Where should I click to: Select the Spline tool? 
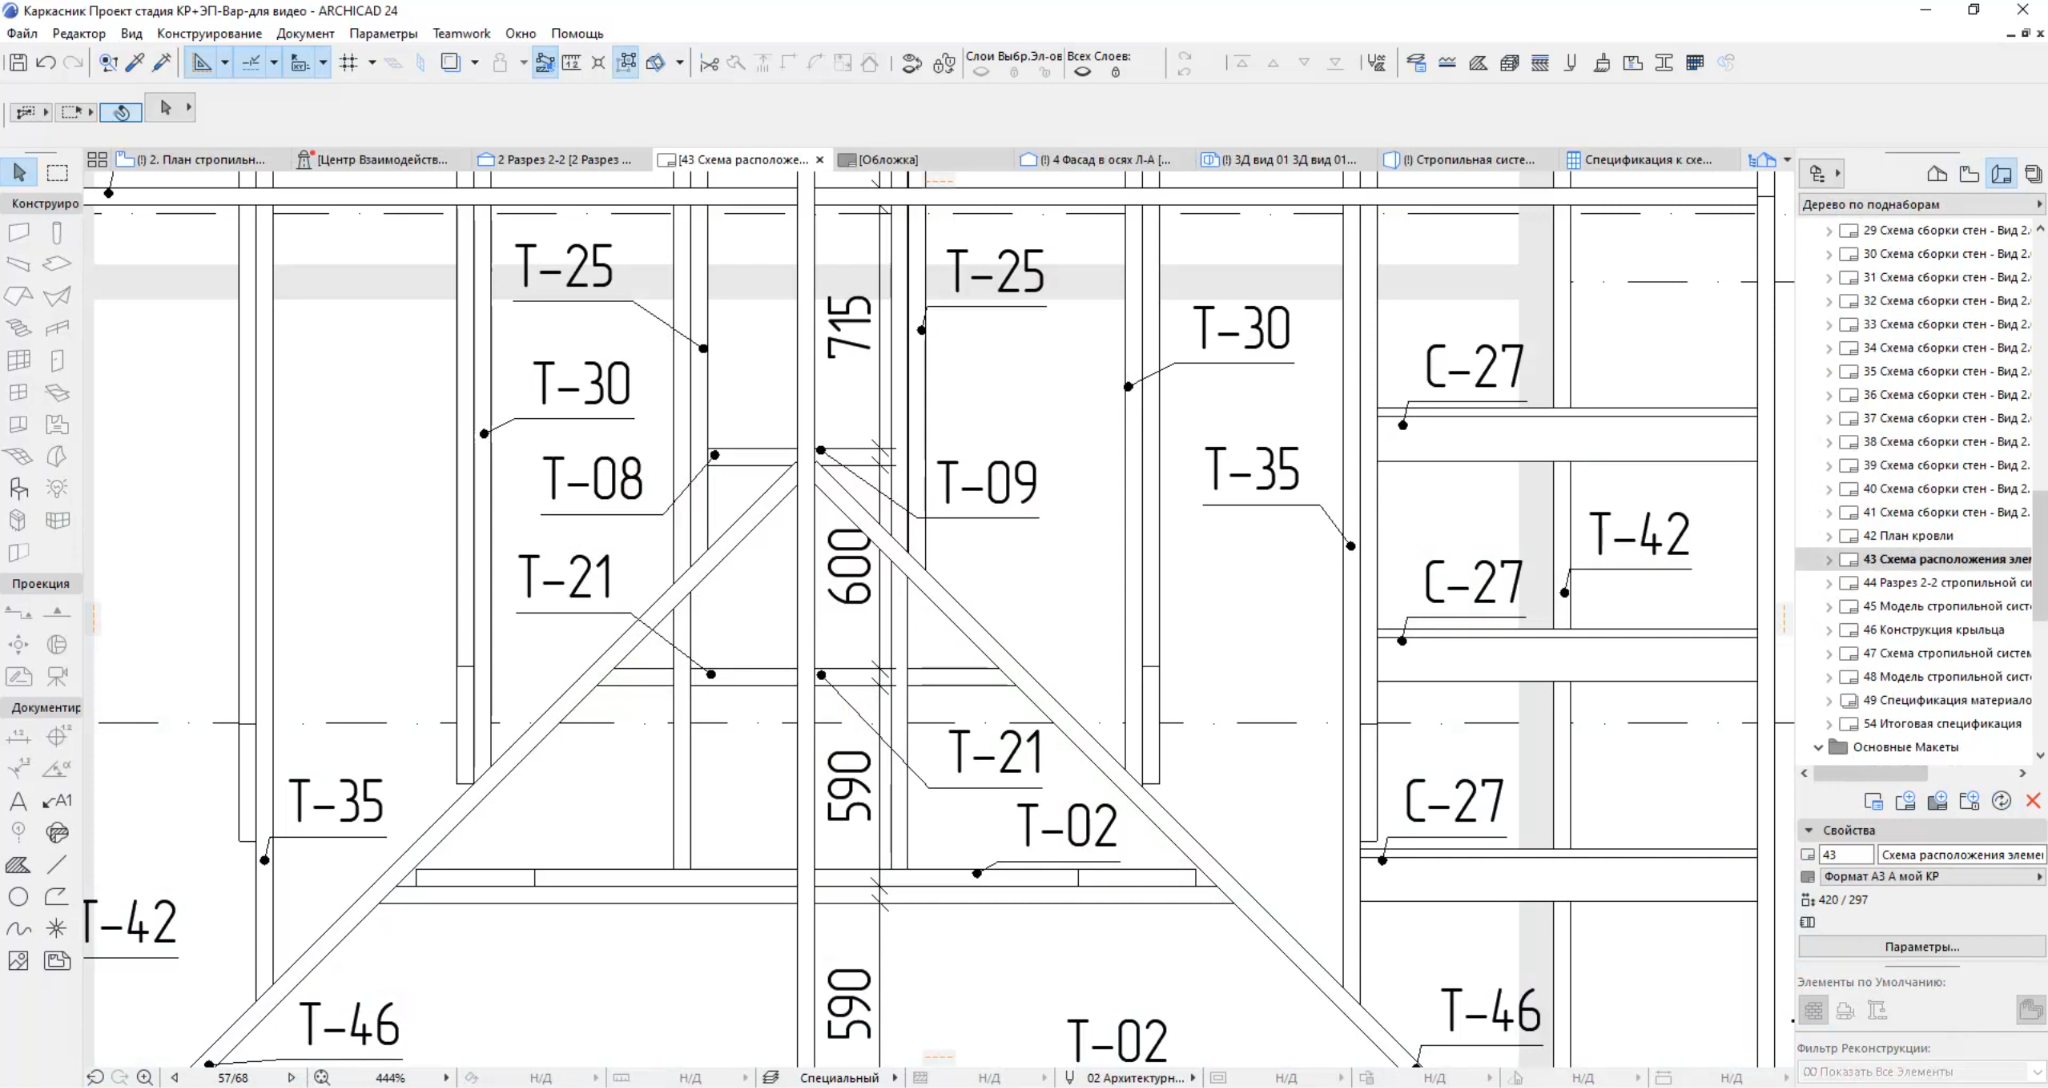pyautogui.click(x=18, y=929)
